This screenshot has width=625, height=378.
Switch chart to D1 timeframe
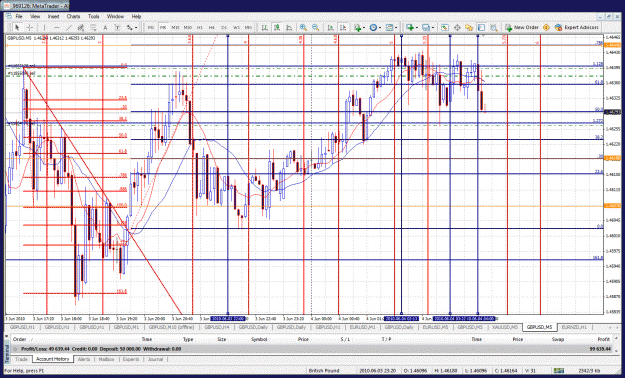tap(224, 28)
